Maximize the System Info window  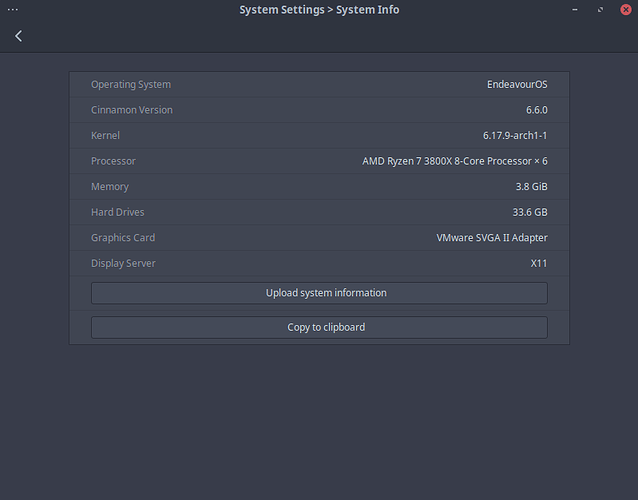(600, 9)
